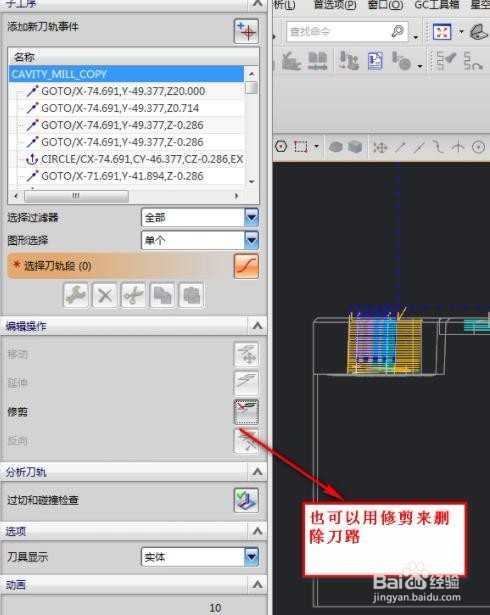Click the paste segment icon
Image resolution: width=490 pixels, height=615 pixels.
pyautogui.click(x=191, y=295)
